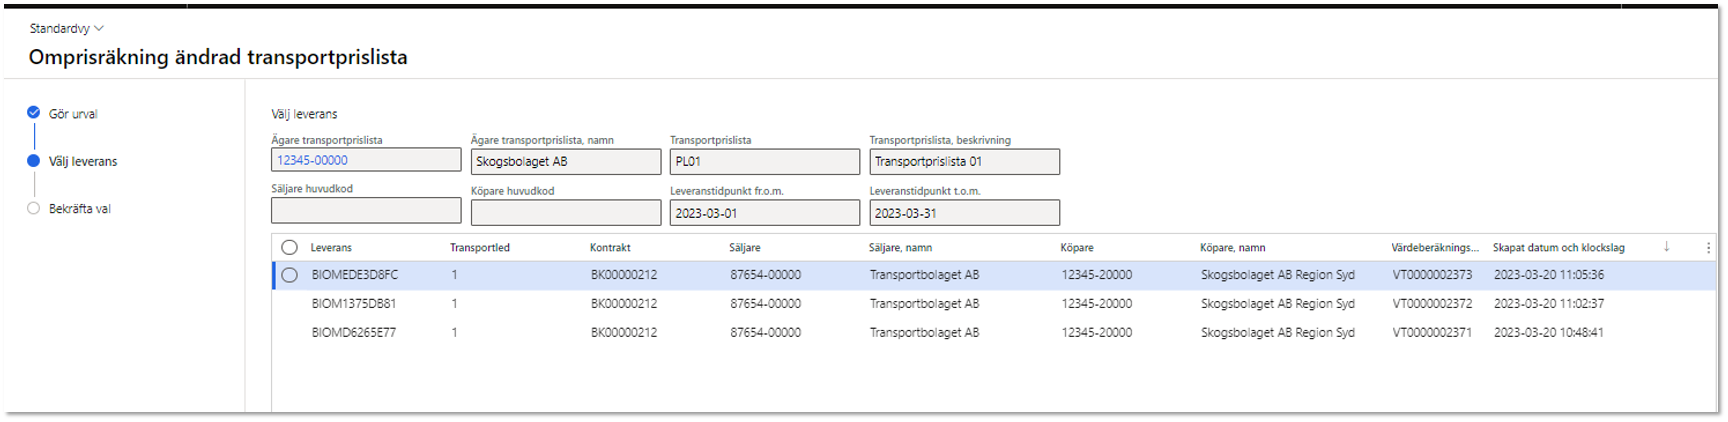Toggle select-all radio in grid header
Screen dimensions: 1728x422
(289, 247)
